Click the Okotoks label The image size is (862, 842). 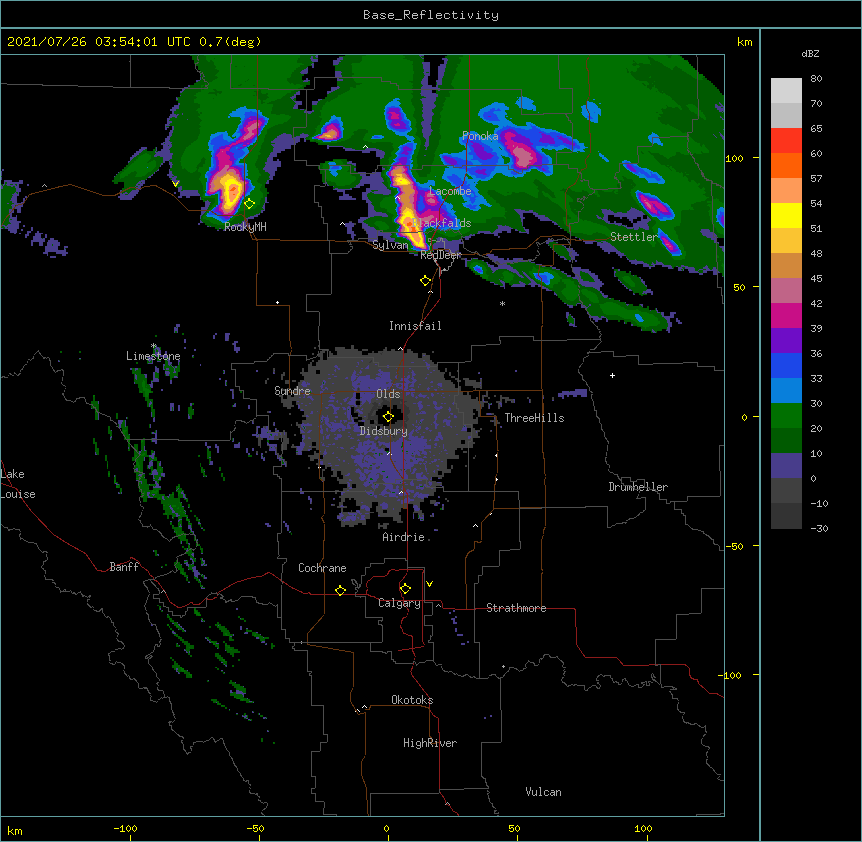[412, 700]
